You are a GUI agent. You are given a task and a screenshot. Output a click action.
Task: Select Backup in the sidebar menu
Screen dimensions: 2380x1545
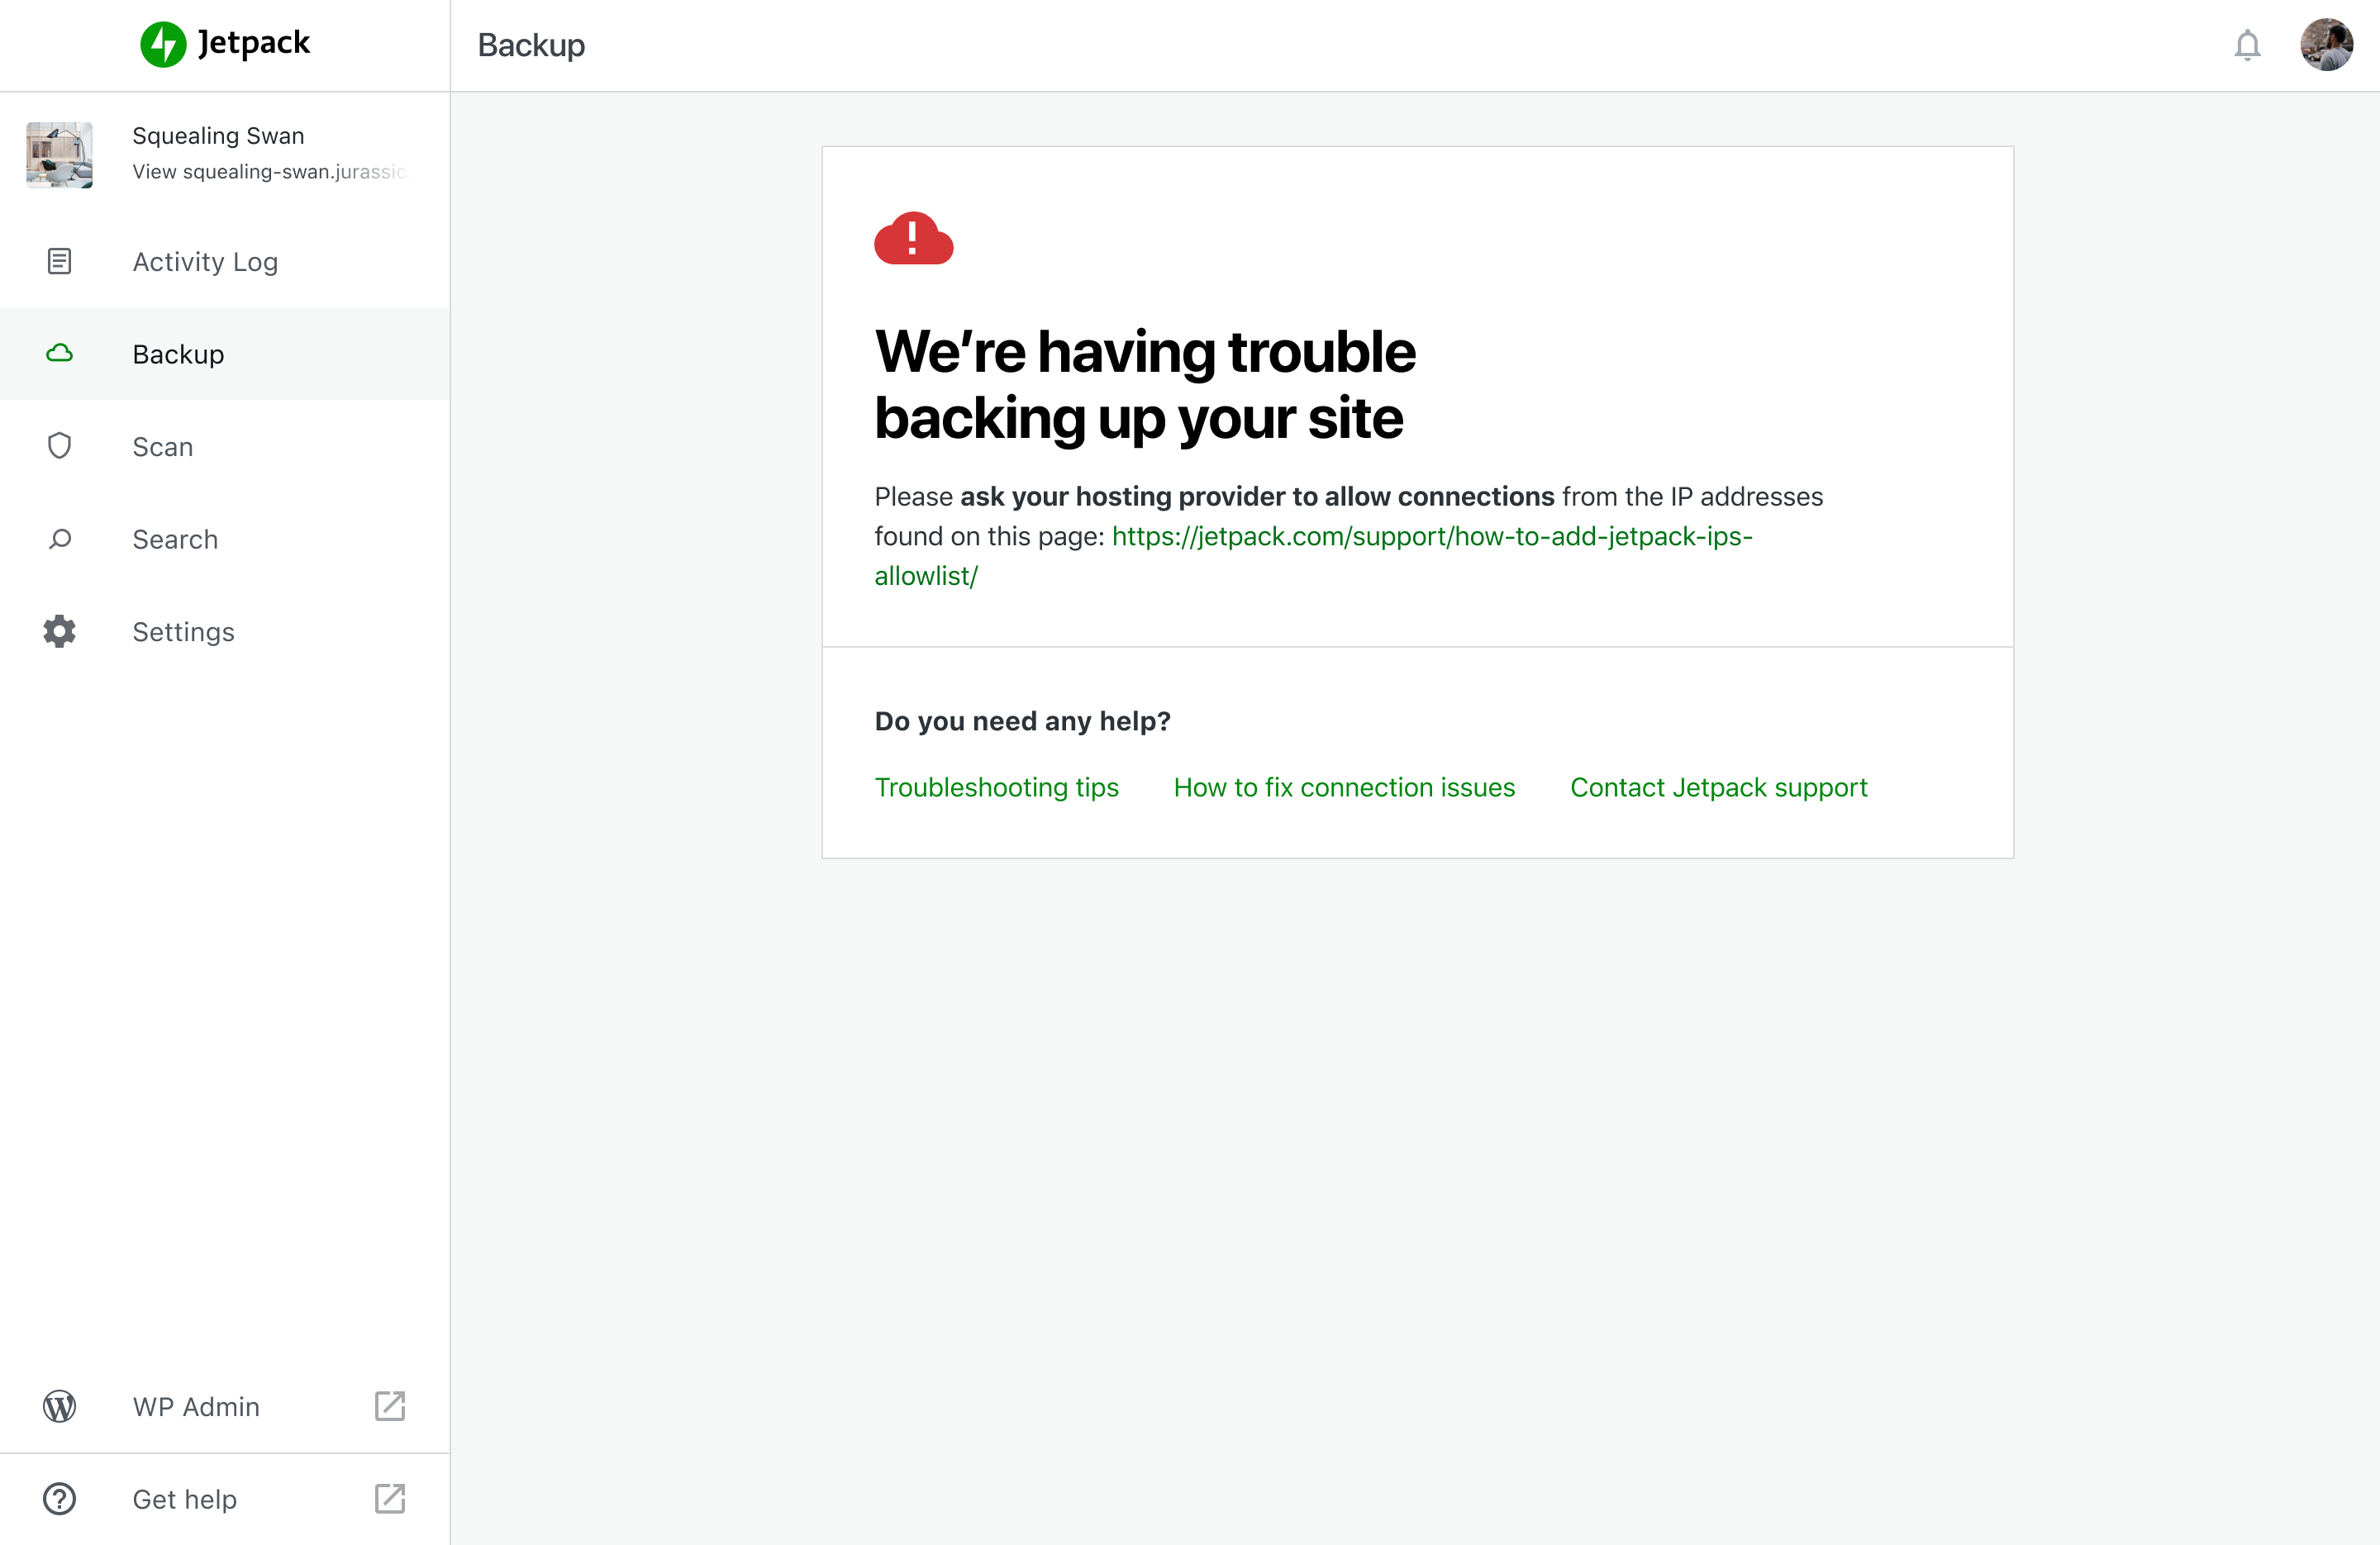pyautogui.click(x=178, y=353)
